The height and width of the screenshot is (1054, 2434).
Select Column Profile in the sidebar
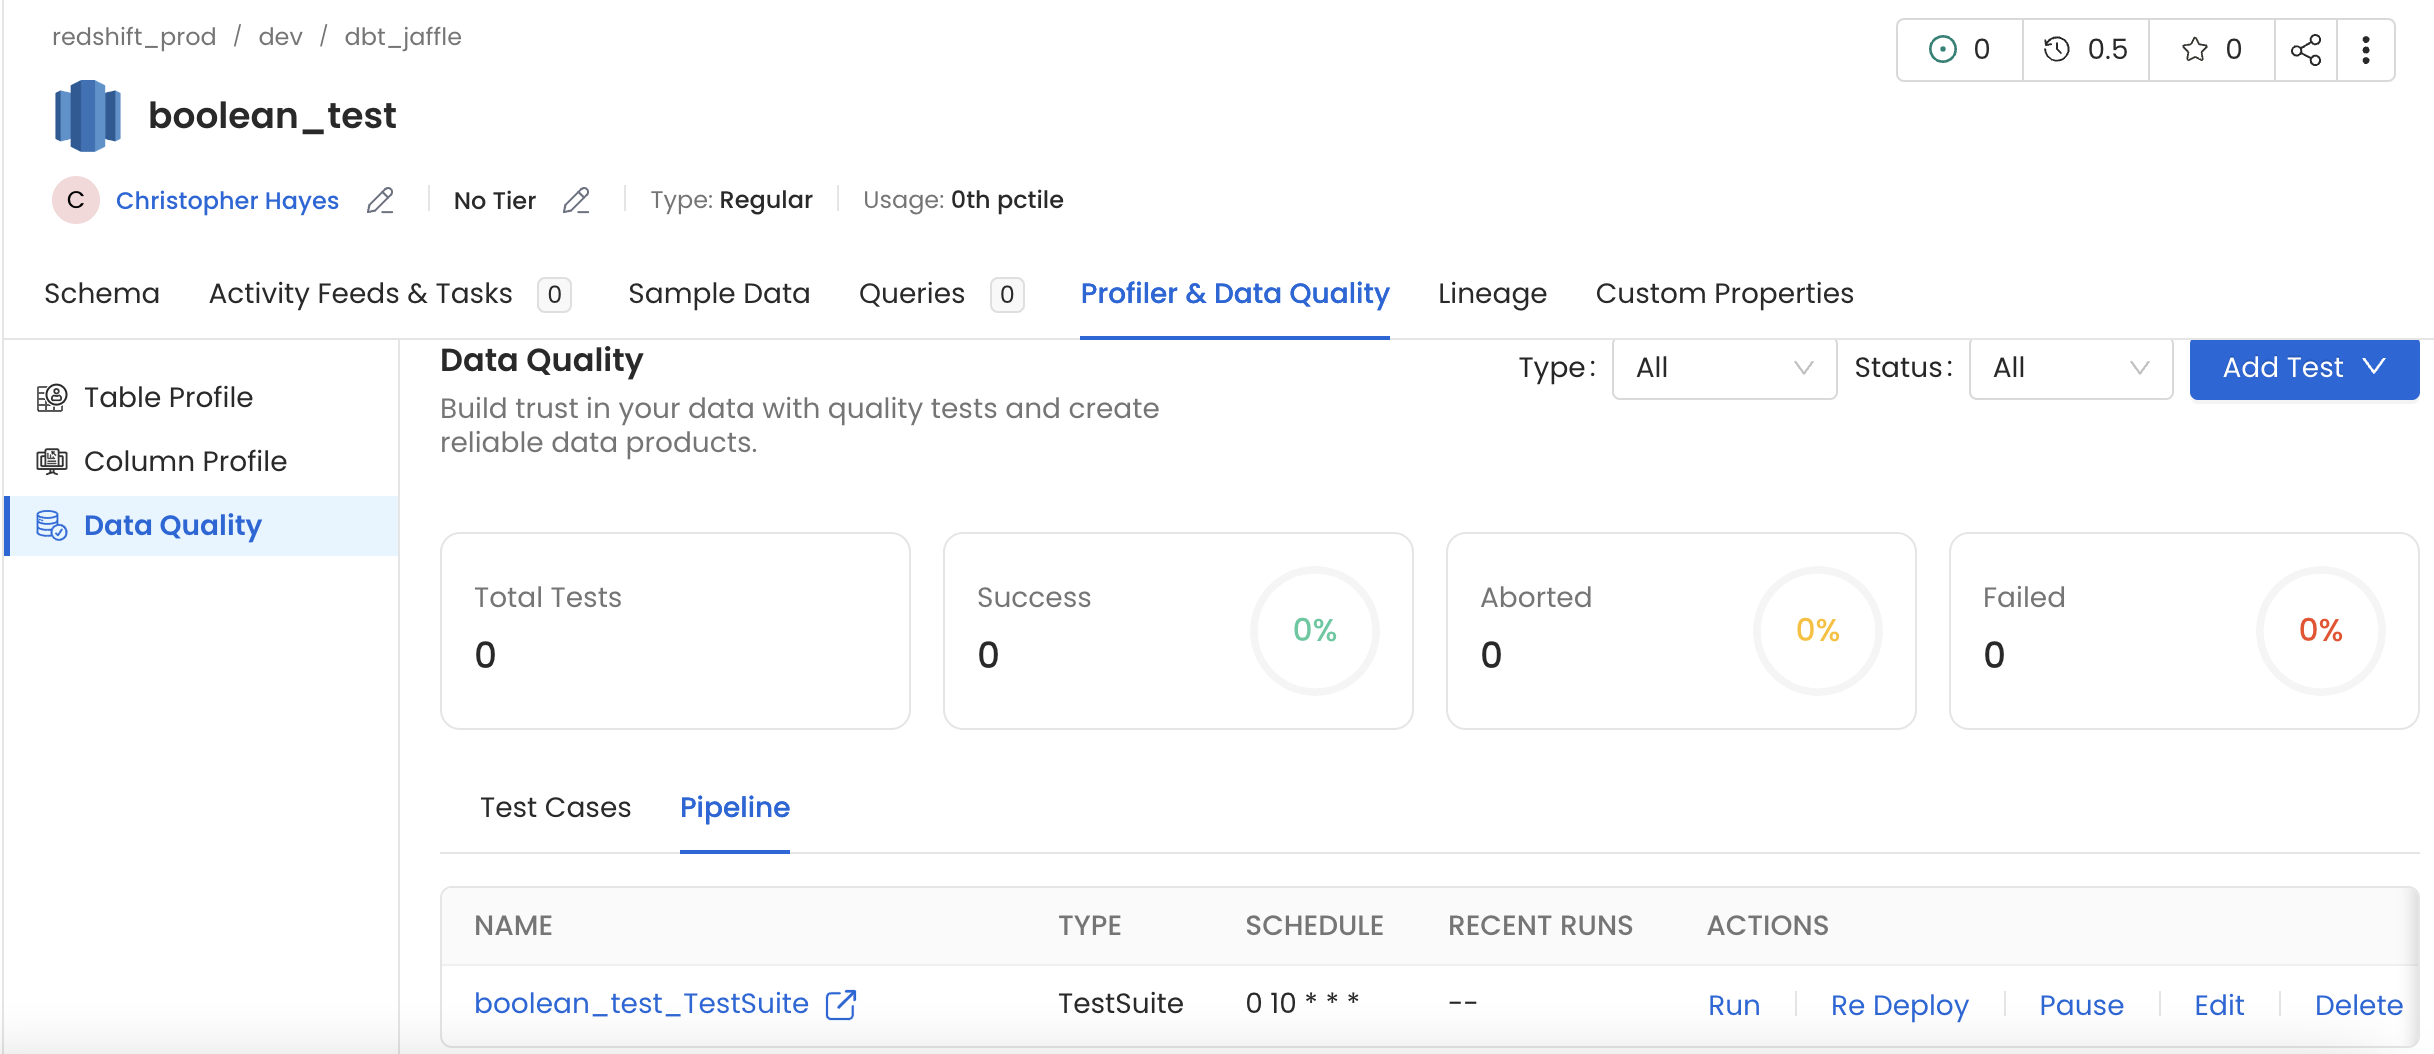(x=185, y=461)
